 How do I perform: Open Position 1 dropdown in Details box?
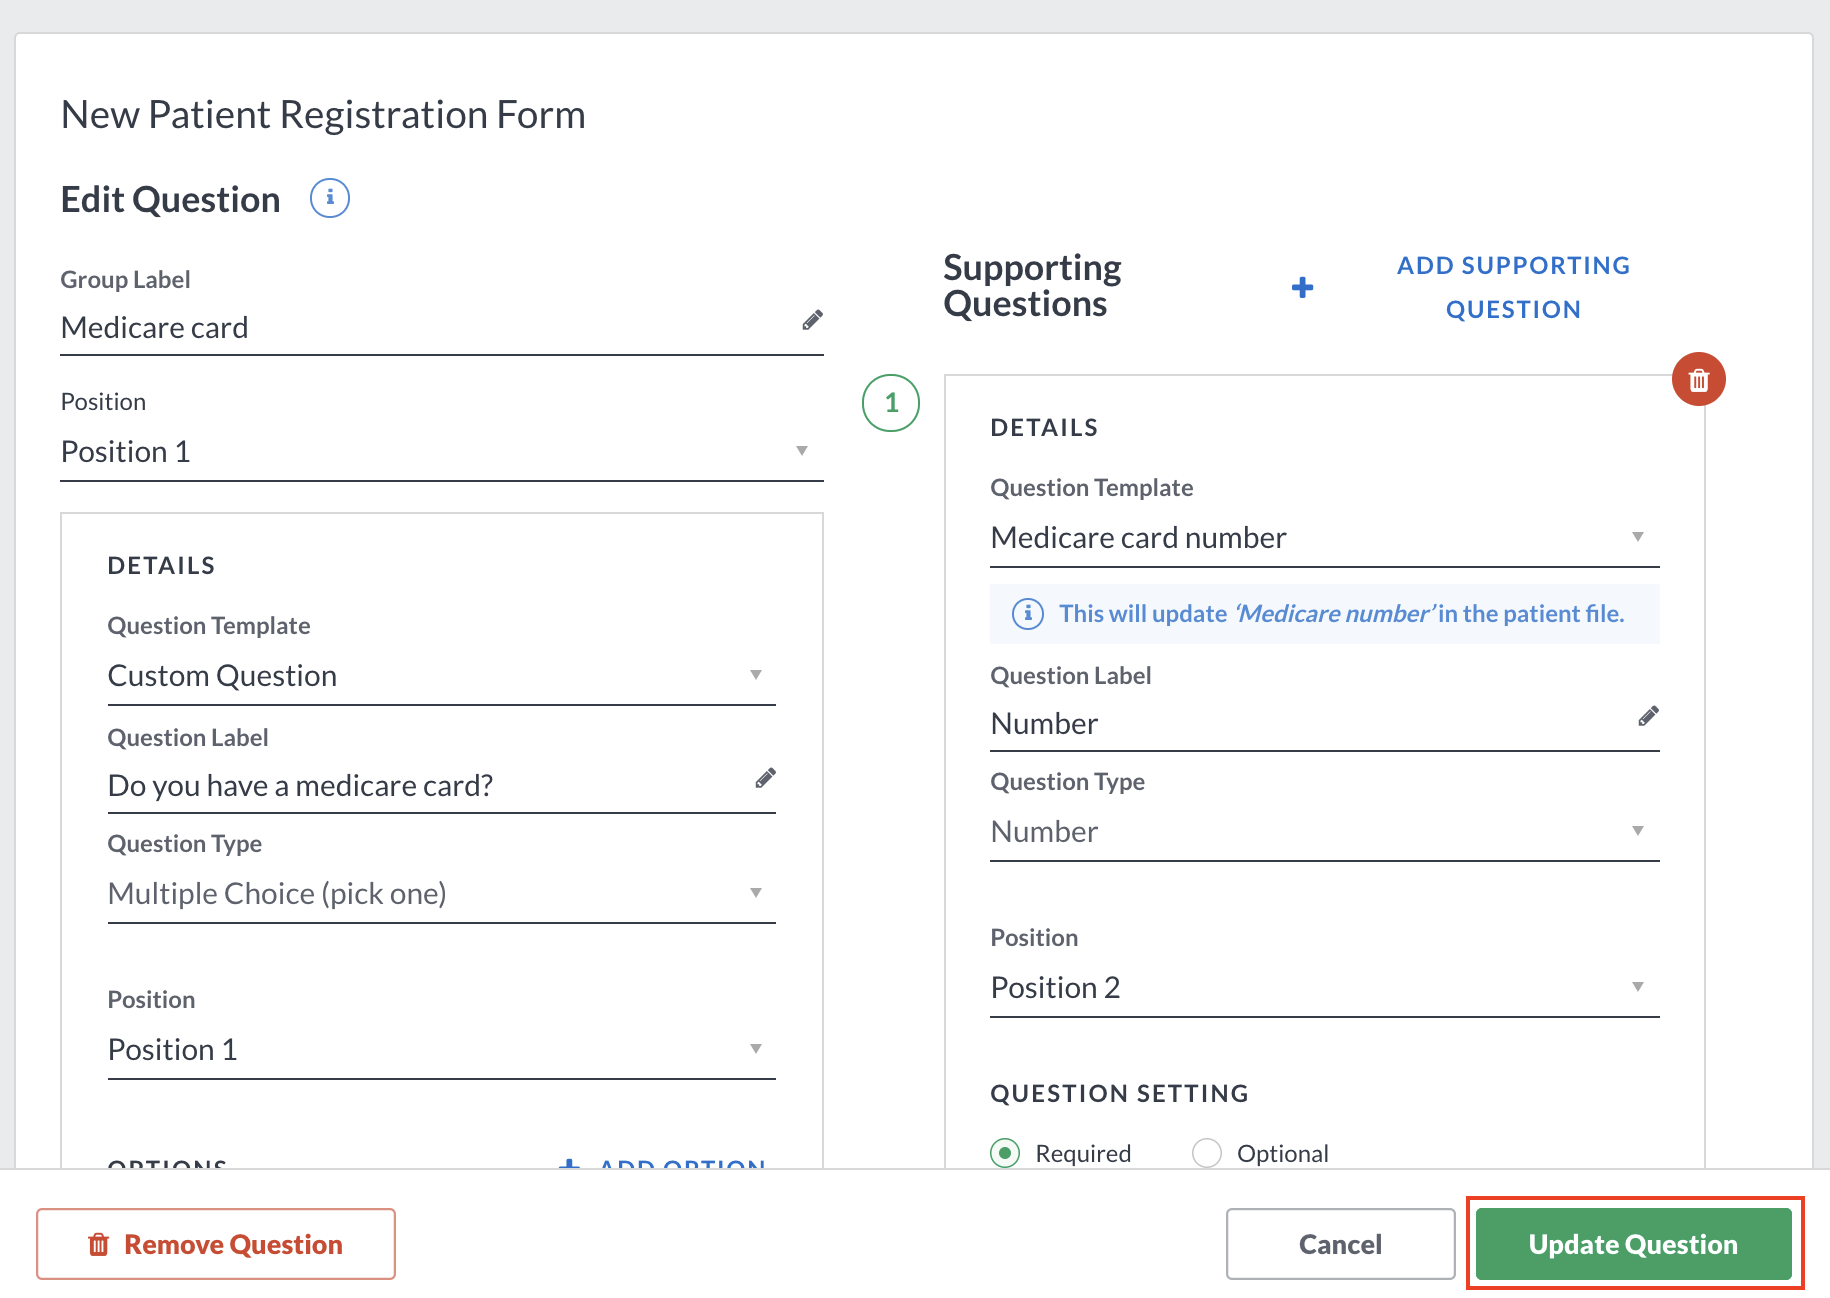(x=442, y=1050)
